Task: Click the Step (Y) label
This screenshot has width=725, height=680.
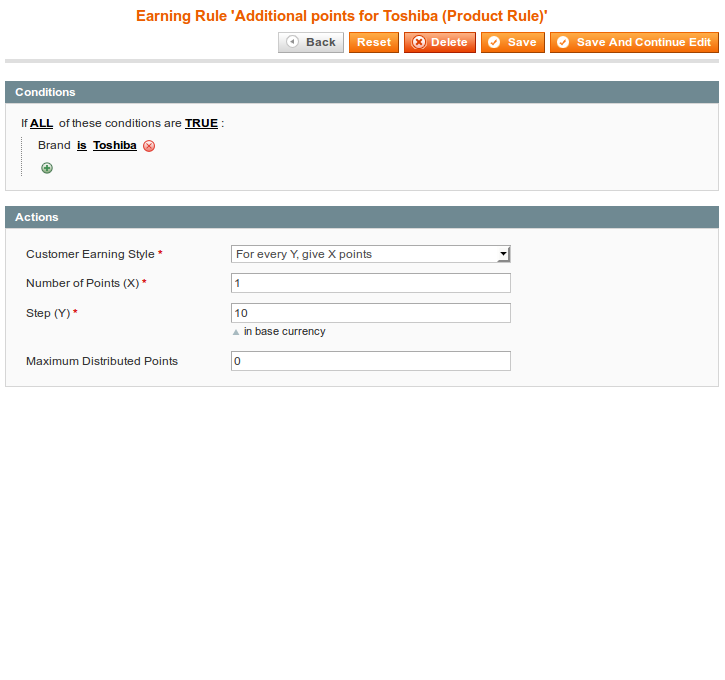Action: 48,313
